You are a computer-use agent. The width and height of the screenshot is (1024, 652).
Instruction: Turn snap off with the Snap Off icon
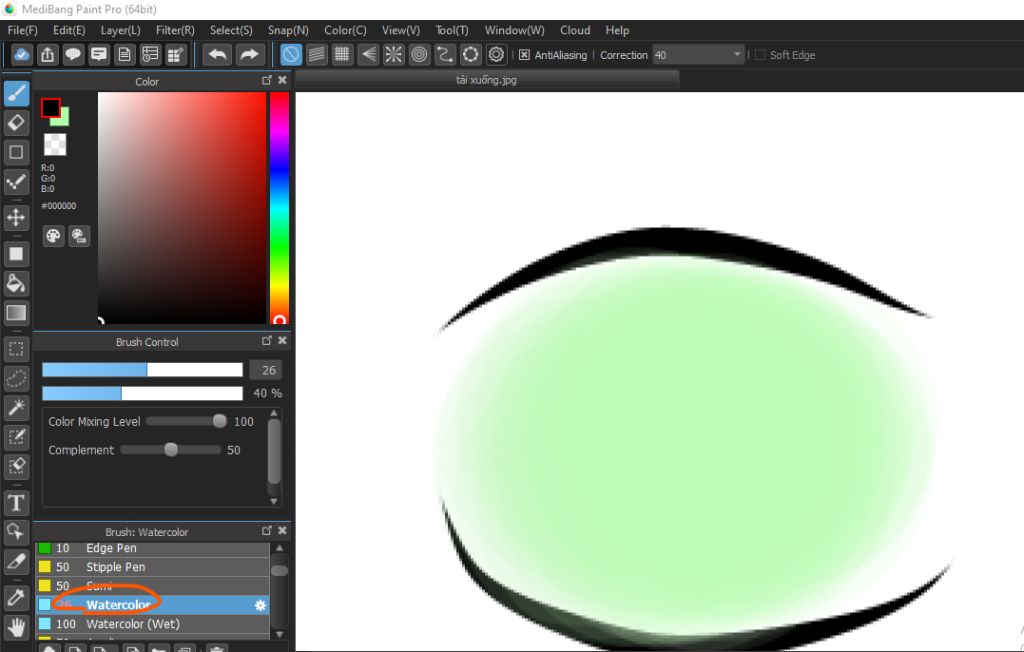[291, 55]
